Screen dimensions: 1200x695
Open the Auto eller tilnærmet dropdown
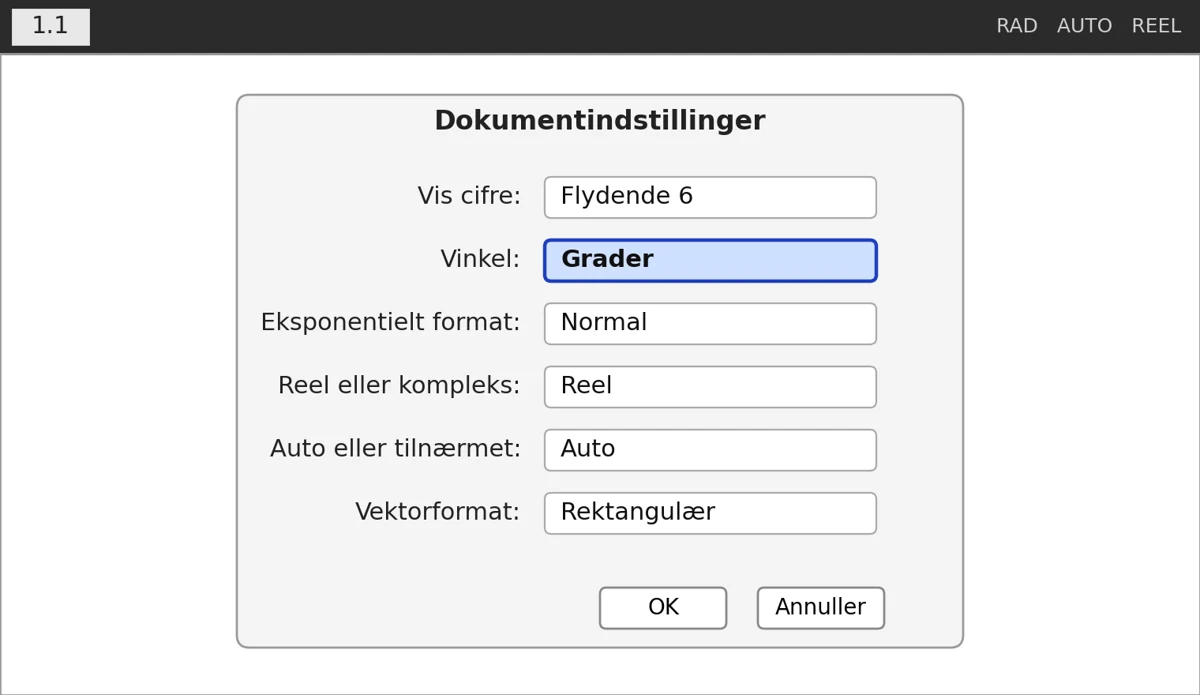710,449
